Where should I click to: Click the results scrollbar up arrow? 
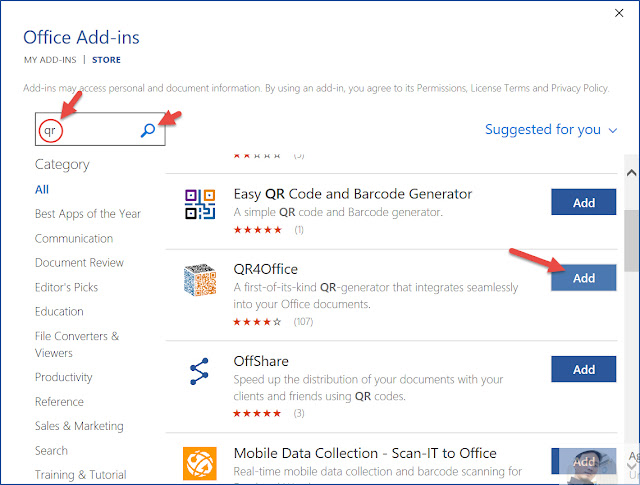coord(631,173)
